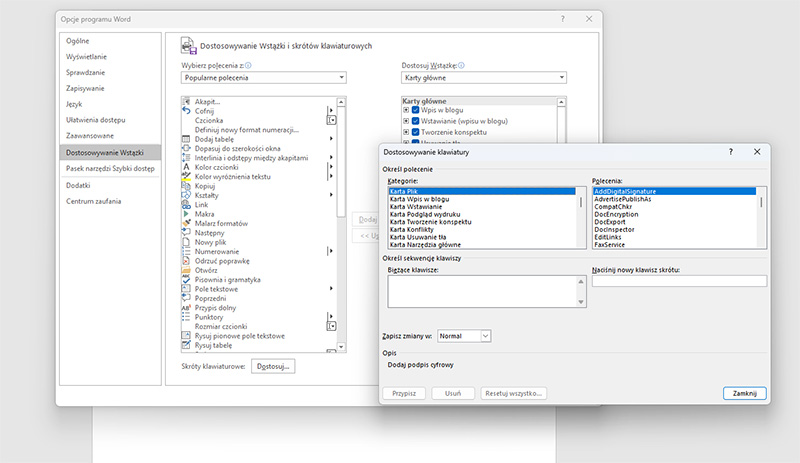Click the Cofnij undo arrow icon

(x=186, y=111)
